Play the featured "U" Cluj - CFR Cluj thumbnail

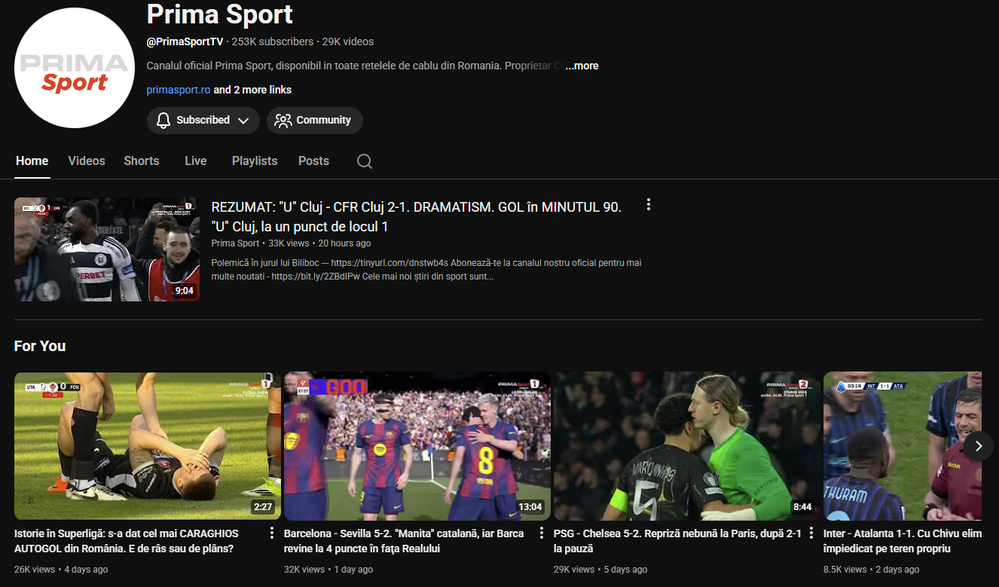[107, 249]
